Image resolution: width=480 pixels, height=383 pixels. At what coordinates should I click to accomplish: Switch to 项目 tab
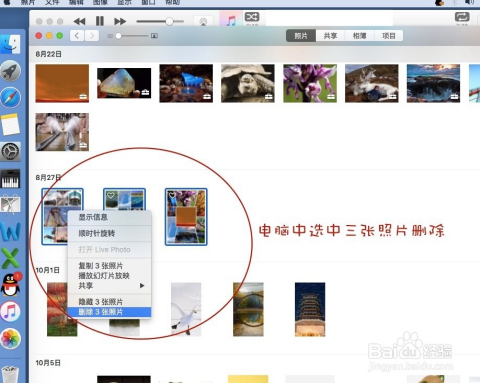click(388, 36)
